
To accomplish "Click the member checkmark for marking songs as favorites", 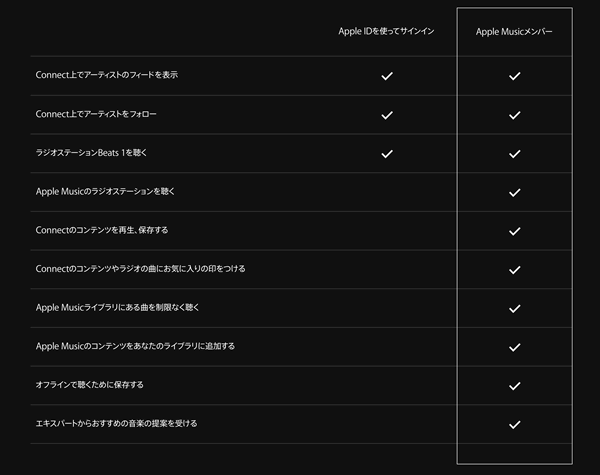I will [514, 269].
